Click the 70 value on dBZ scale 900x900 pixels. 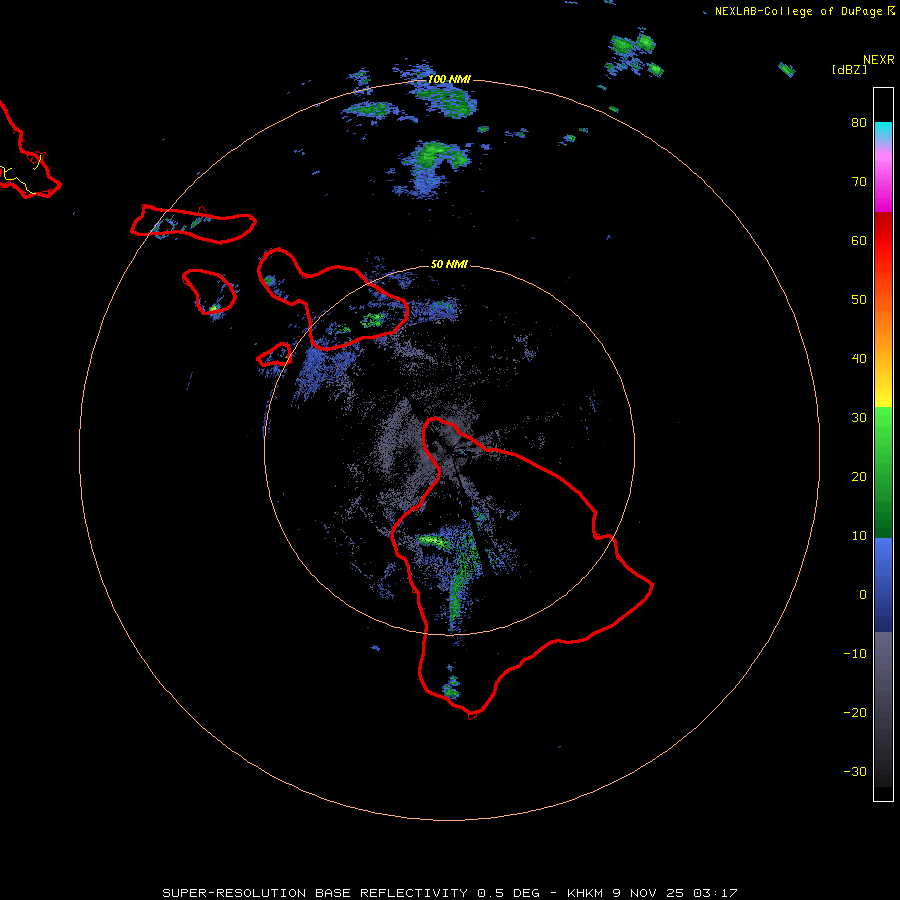click(859, 182)
